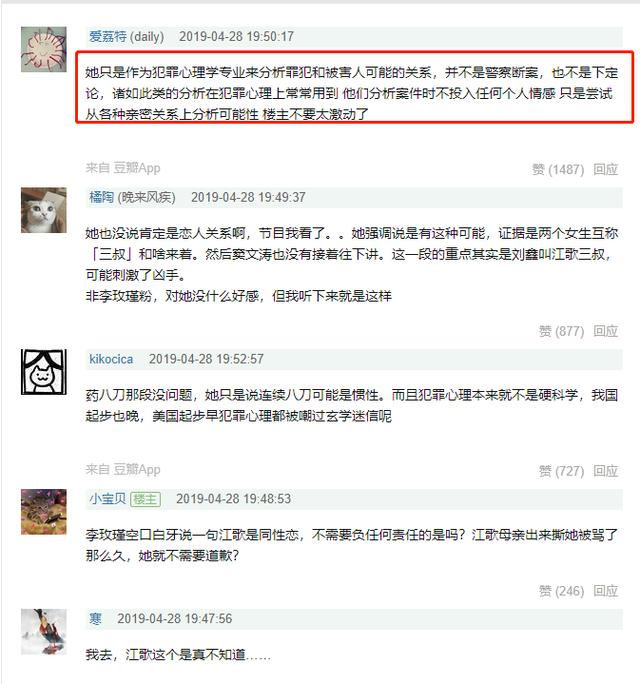Visit 寒 user profile link
Screen dimensions: 640x684
(96, 619)
